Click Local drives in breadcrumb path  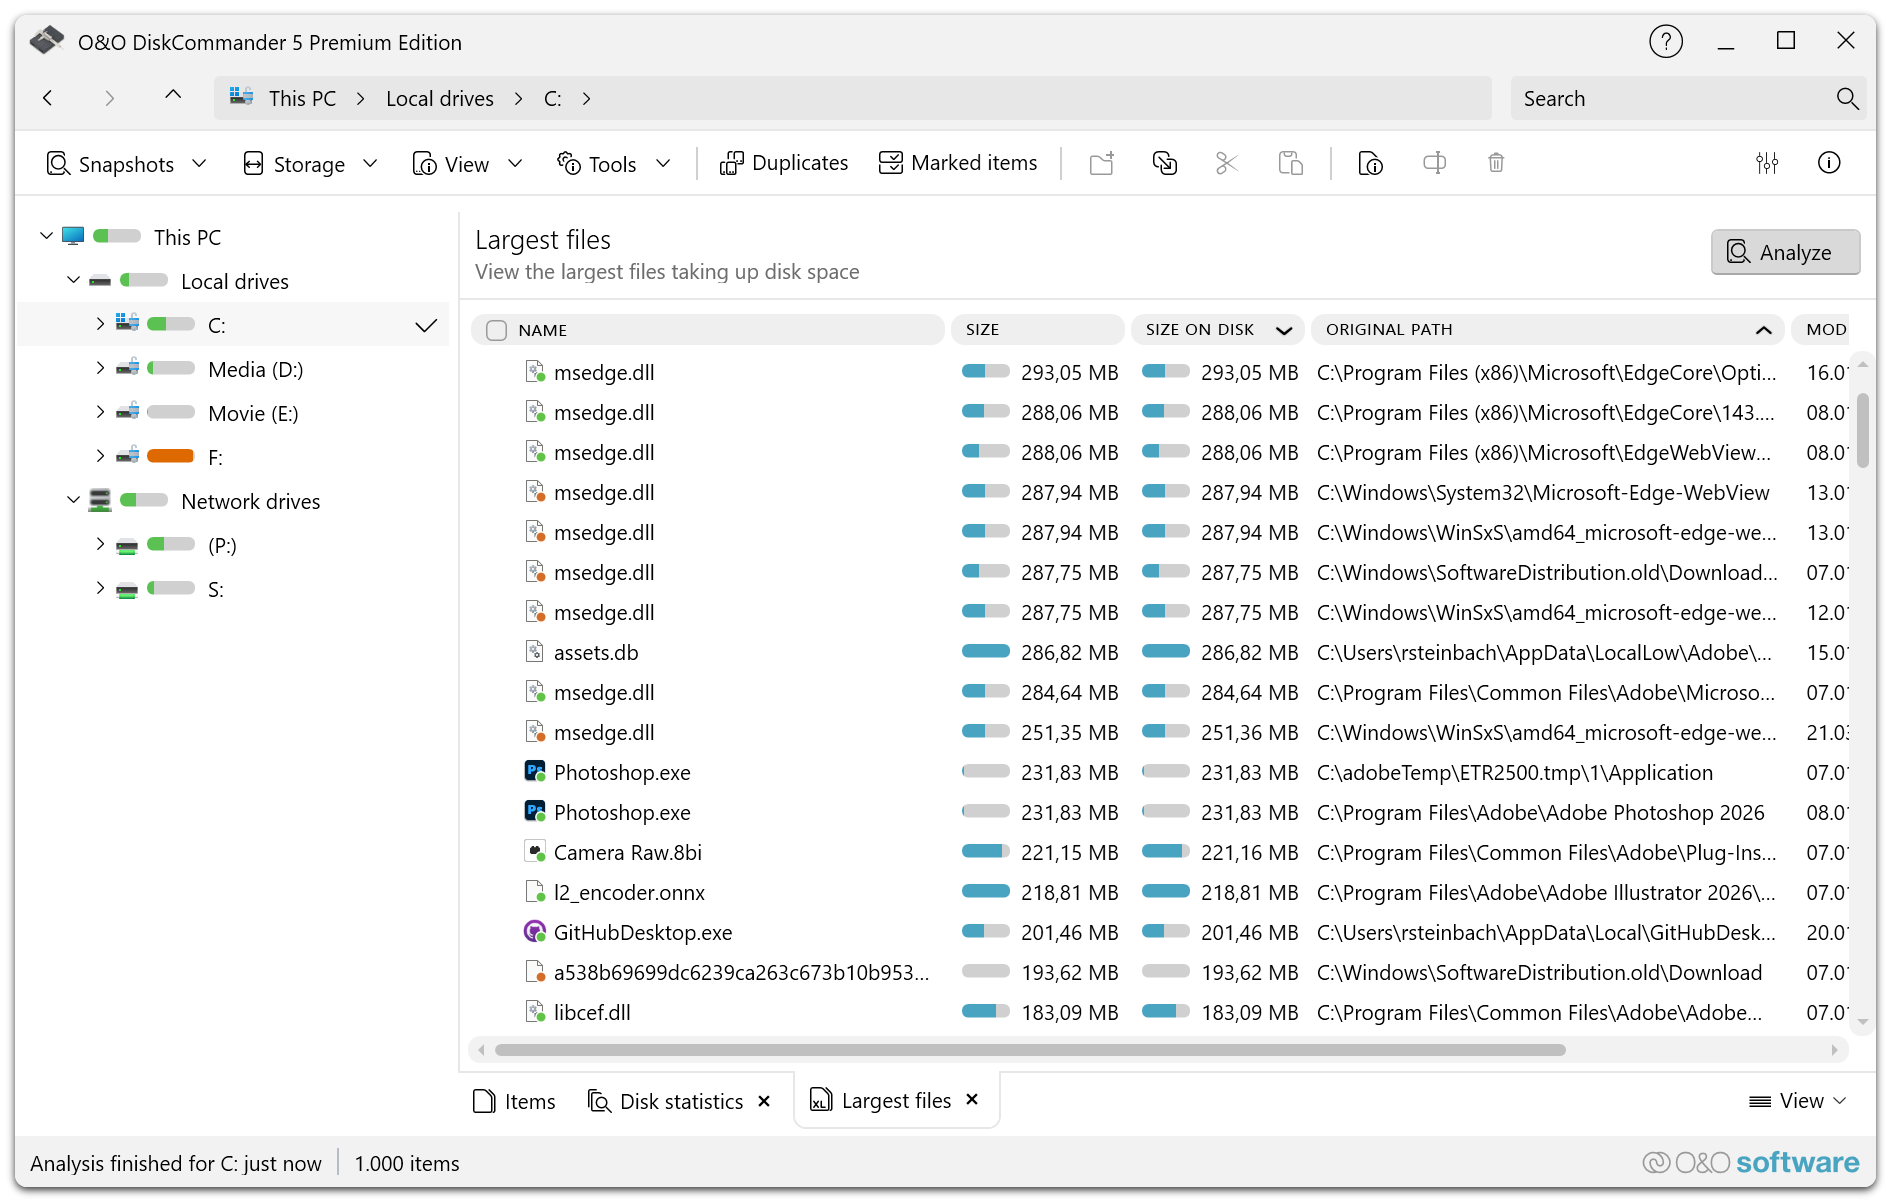pos(440,99)
